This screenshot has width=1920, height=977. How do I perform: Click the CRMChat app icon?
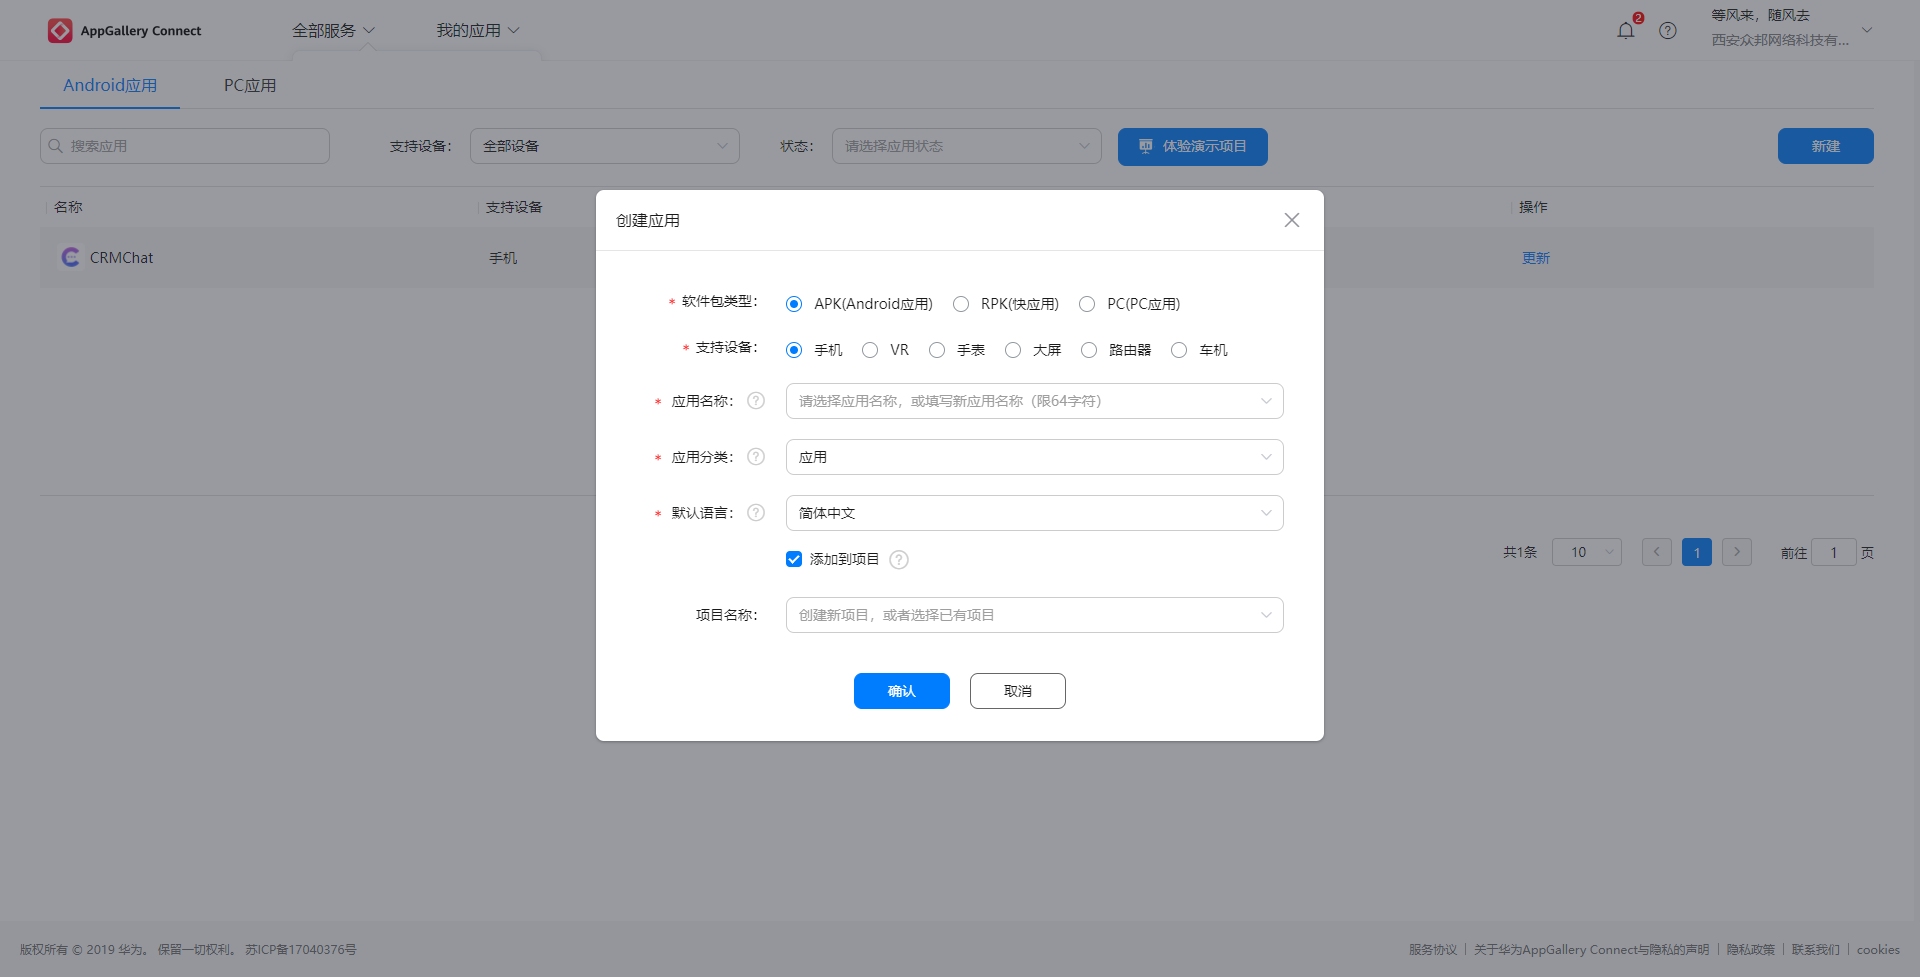click(70, 257)
